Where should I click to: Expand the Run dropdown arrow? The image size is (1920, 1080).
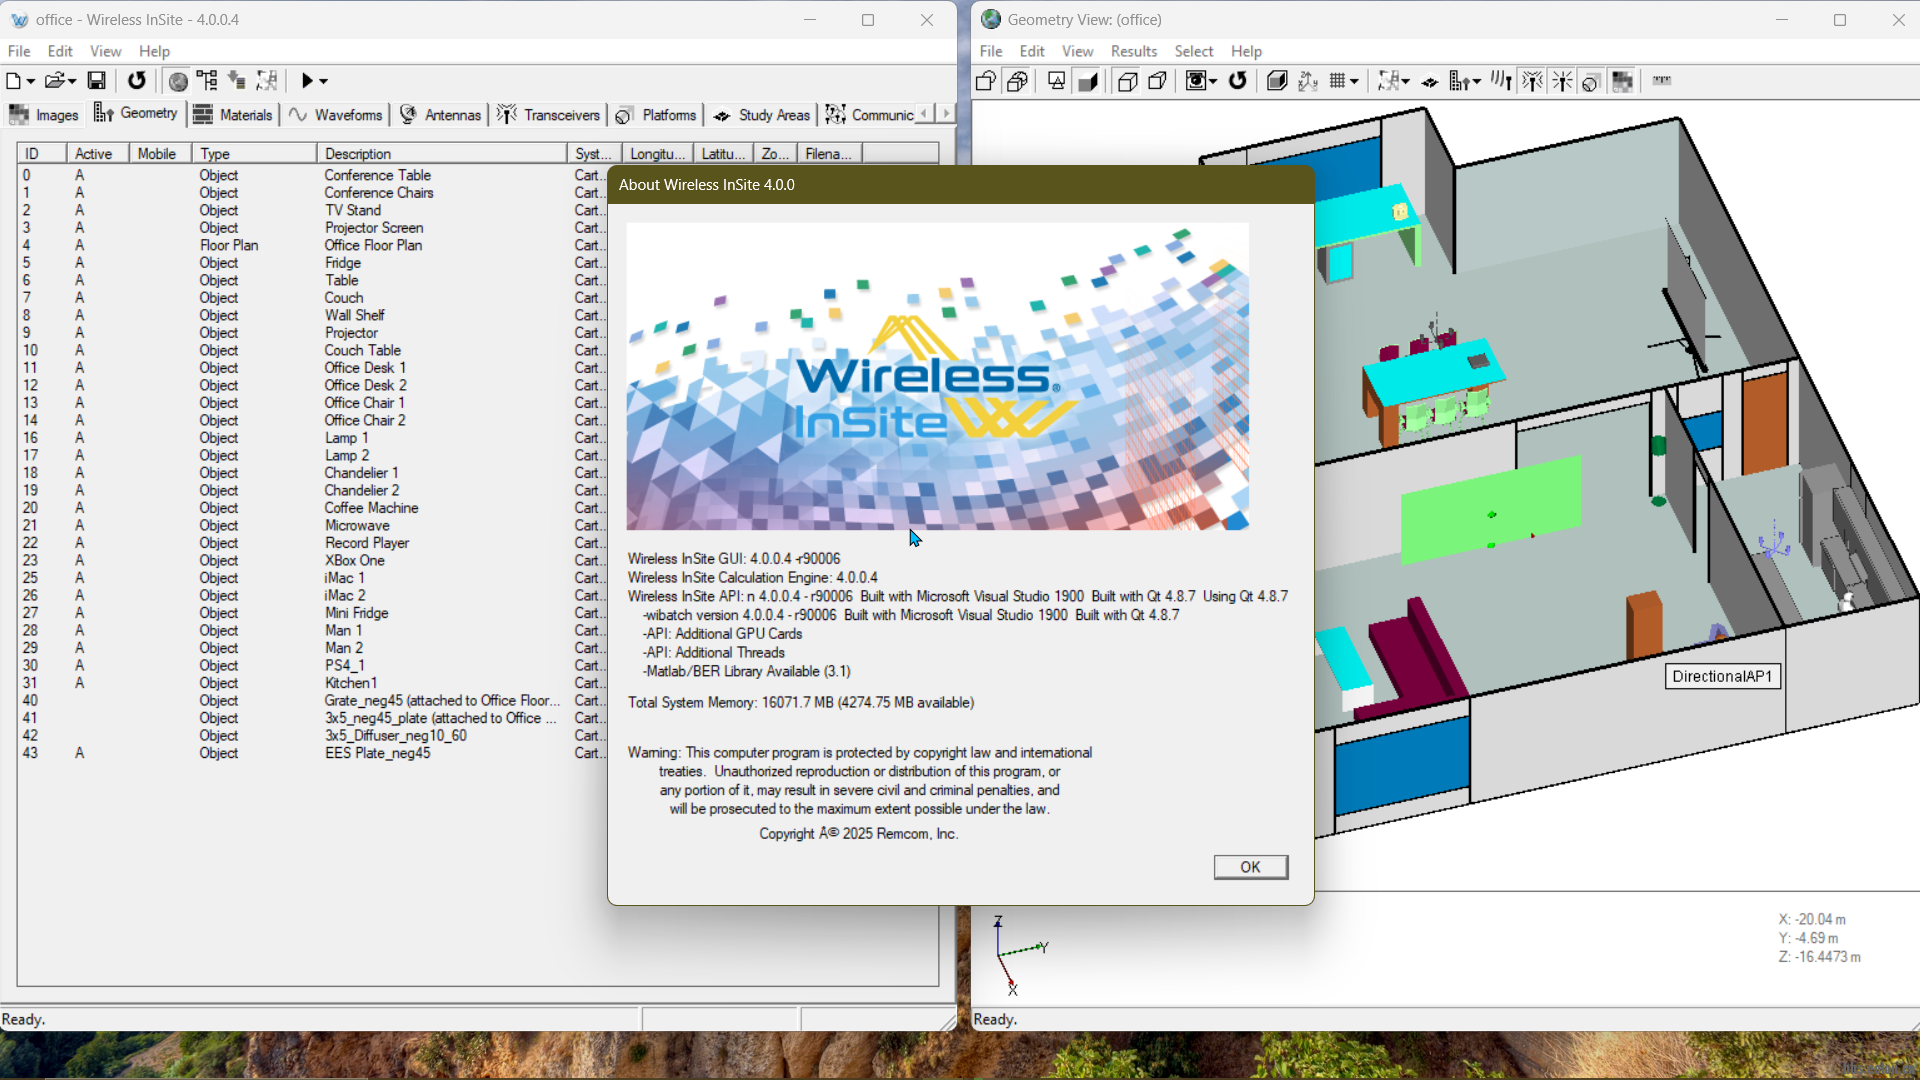[323, 82]
